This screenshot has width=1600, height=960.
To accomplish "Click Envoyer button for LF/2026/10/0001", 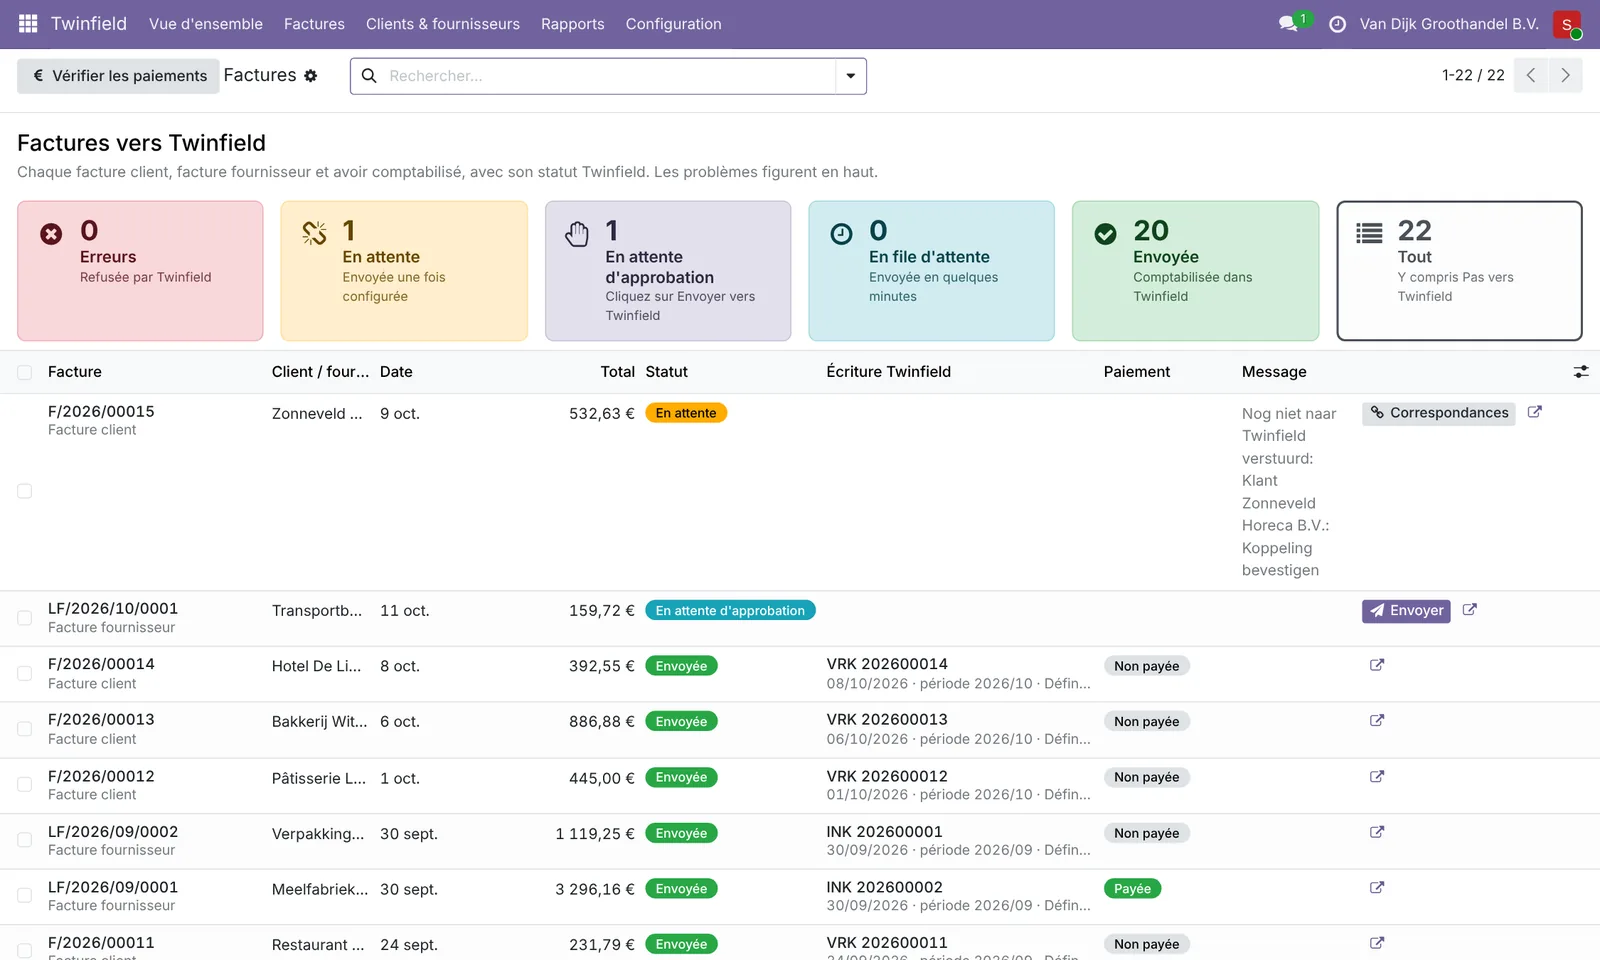I will 1406,611.
